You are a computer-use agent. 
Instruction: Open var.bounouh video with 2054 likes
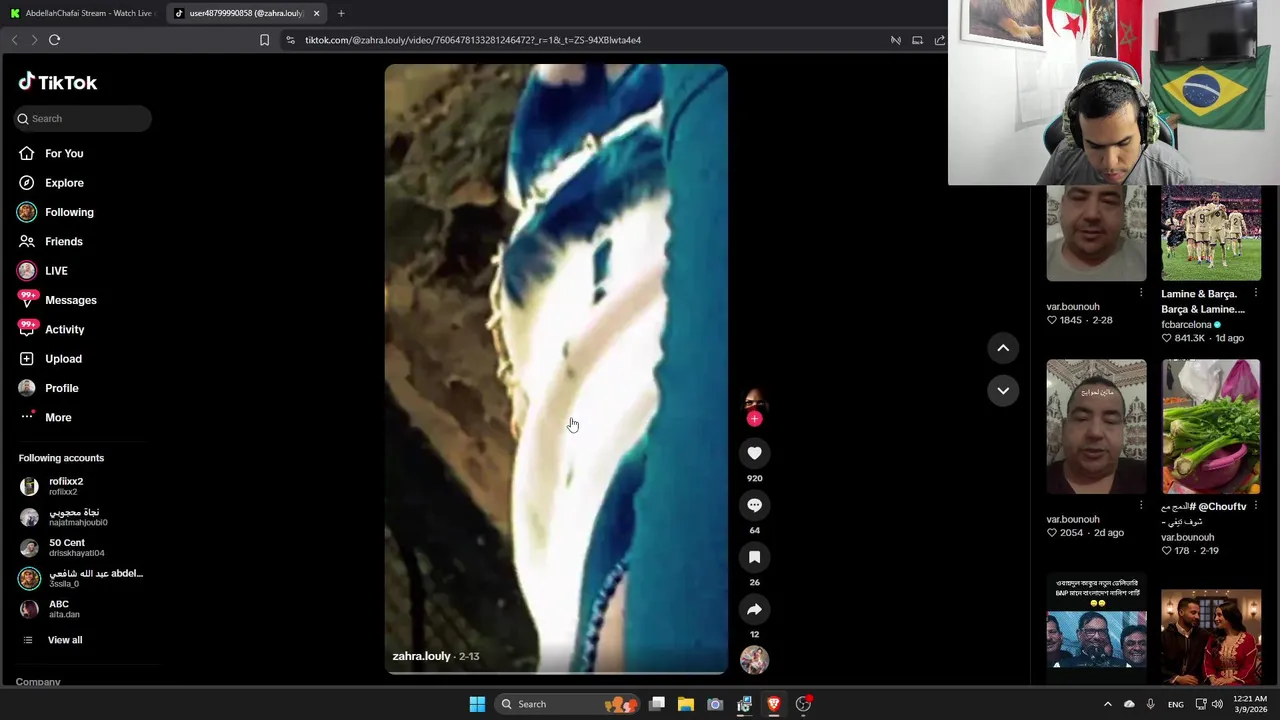point(1096,427)
